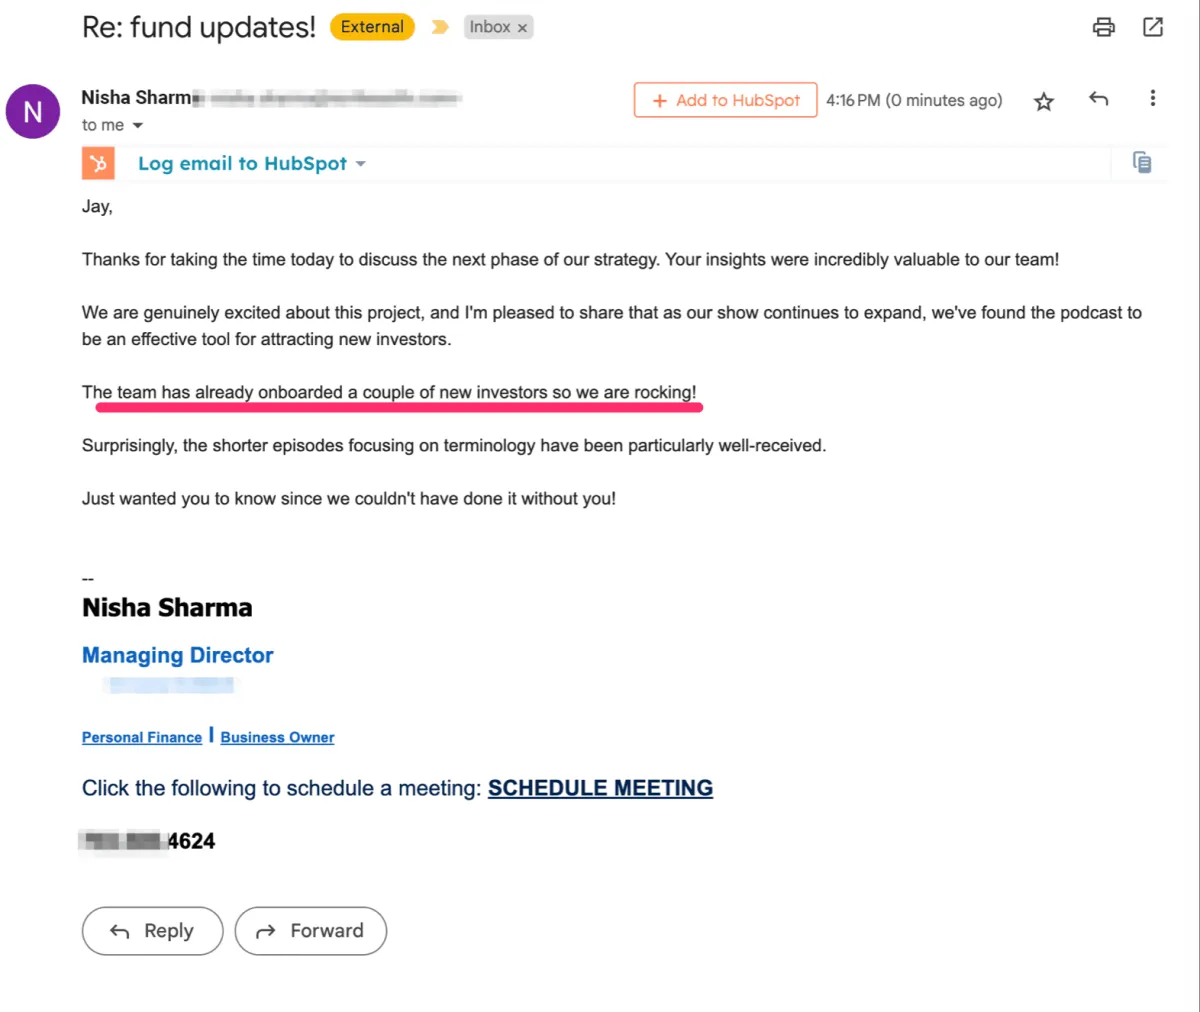
Task: Click the yellow importance marker arrow
Action: (x=439, y=27)
